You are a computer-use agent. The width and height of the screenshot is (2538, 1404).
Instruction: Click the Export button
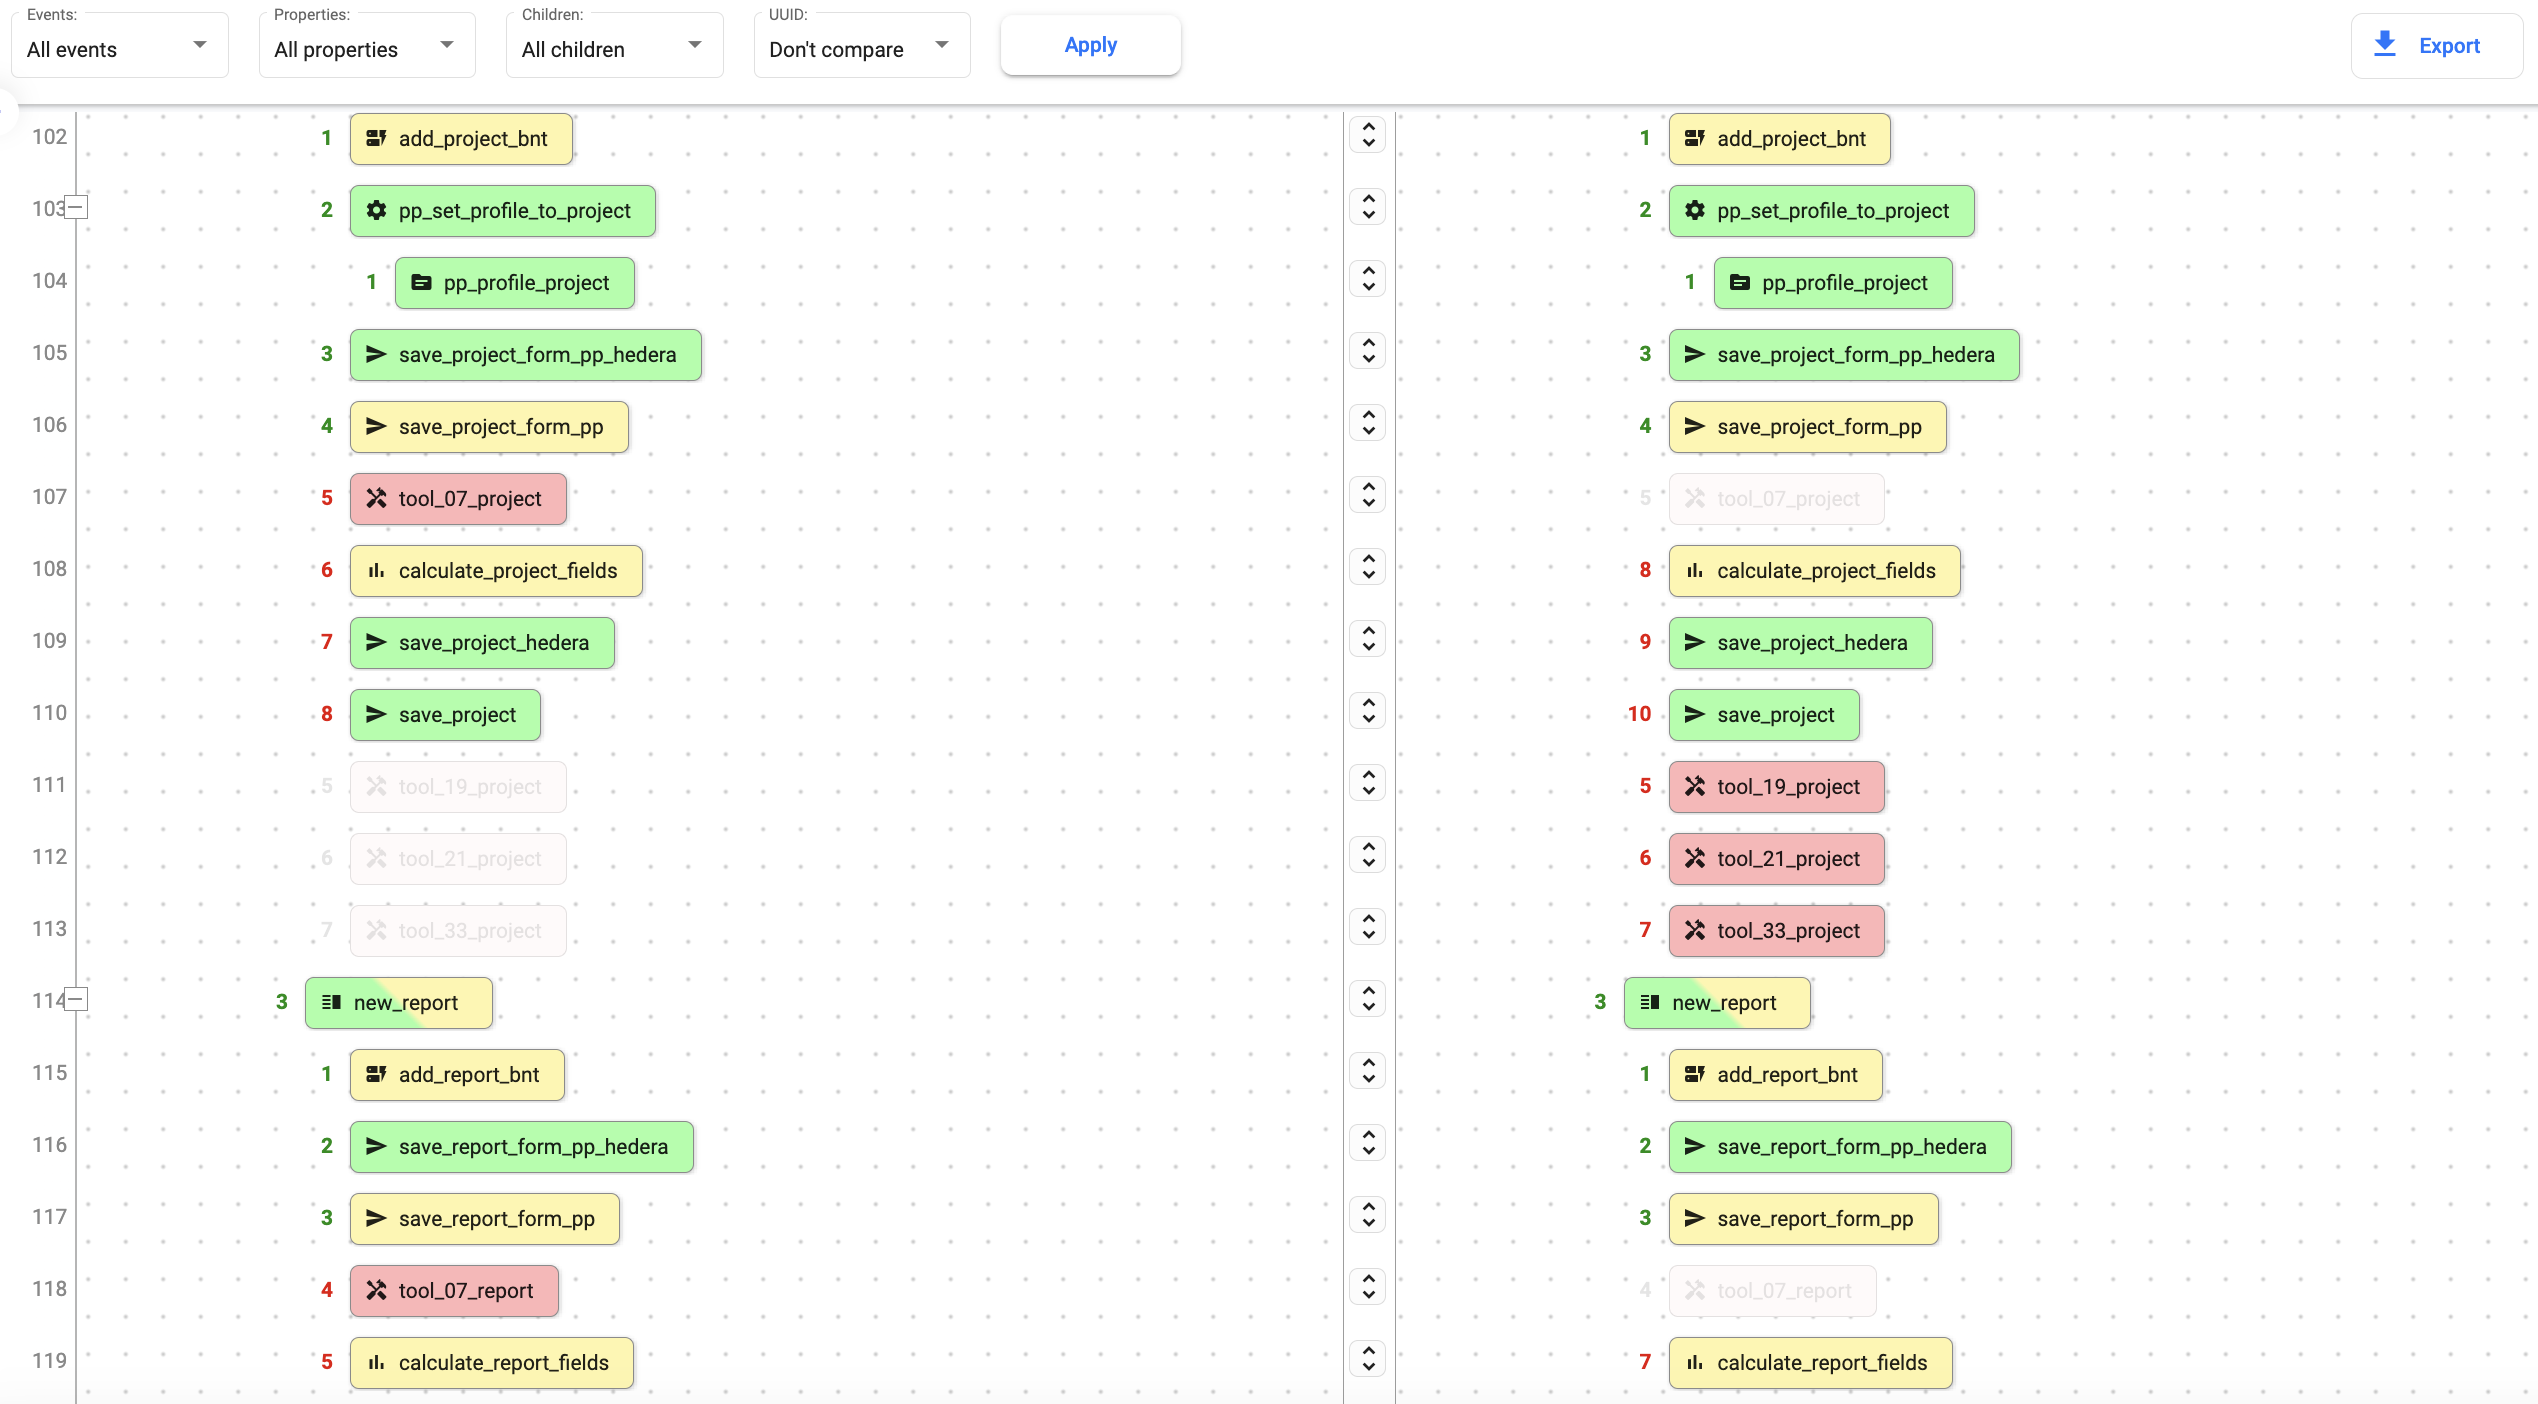tap(2436, 46)
